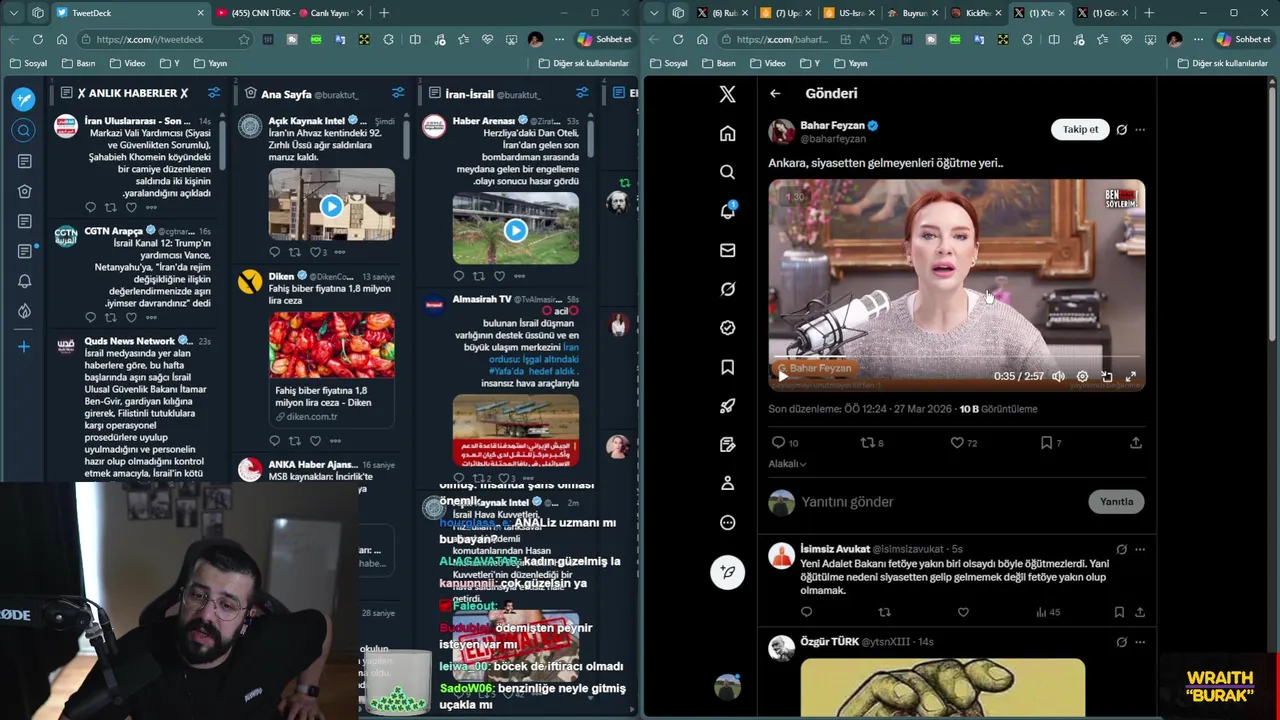Open bookmarks icon in X sidebar

[727, 367]
